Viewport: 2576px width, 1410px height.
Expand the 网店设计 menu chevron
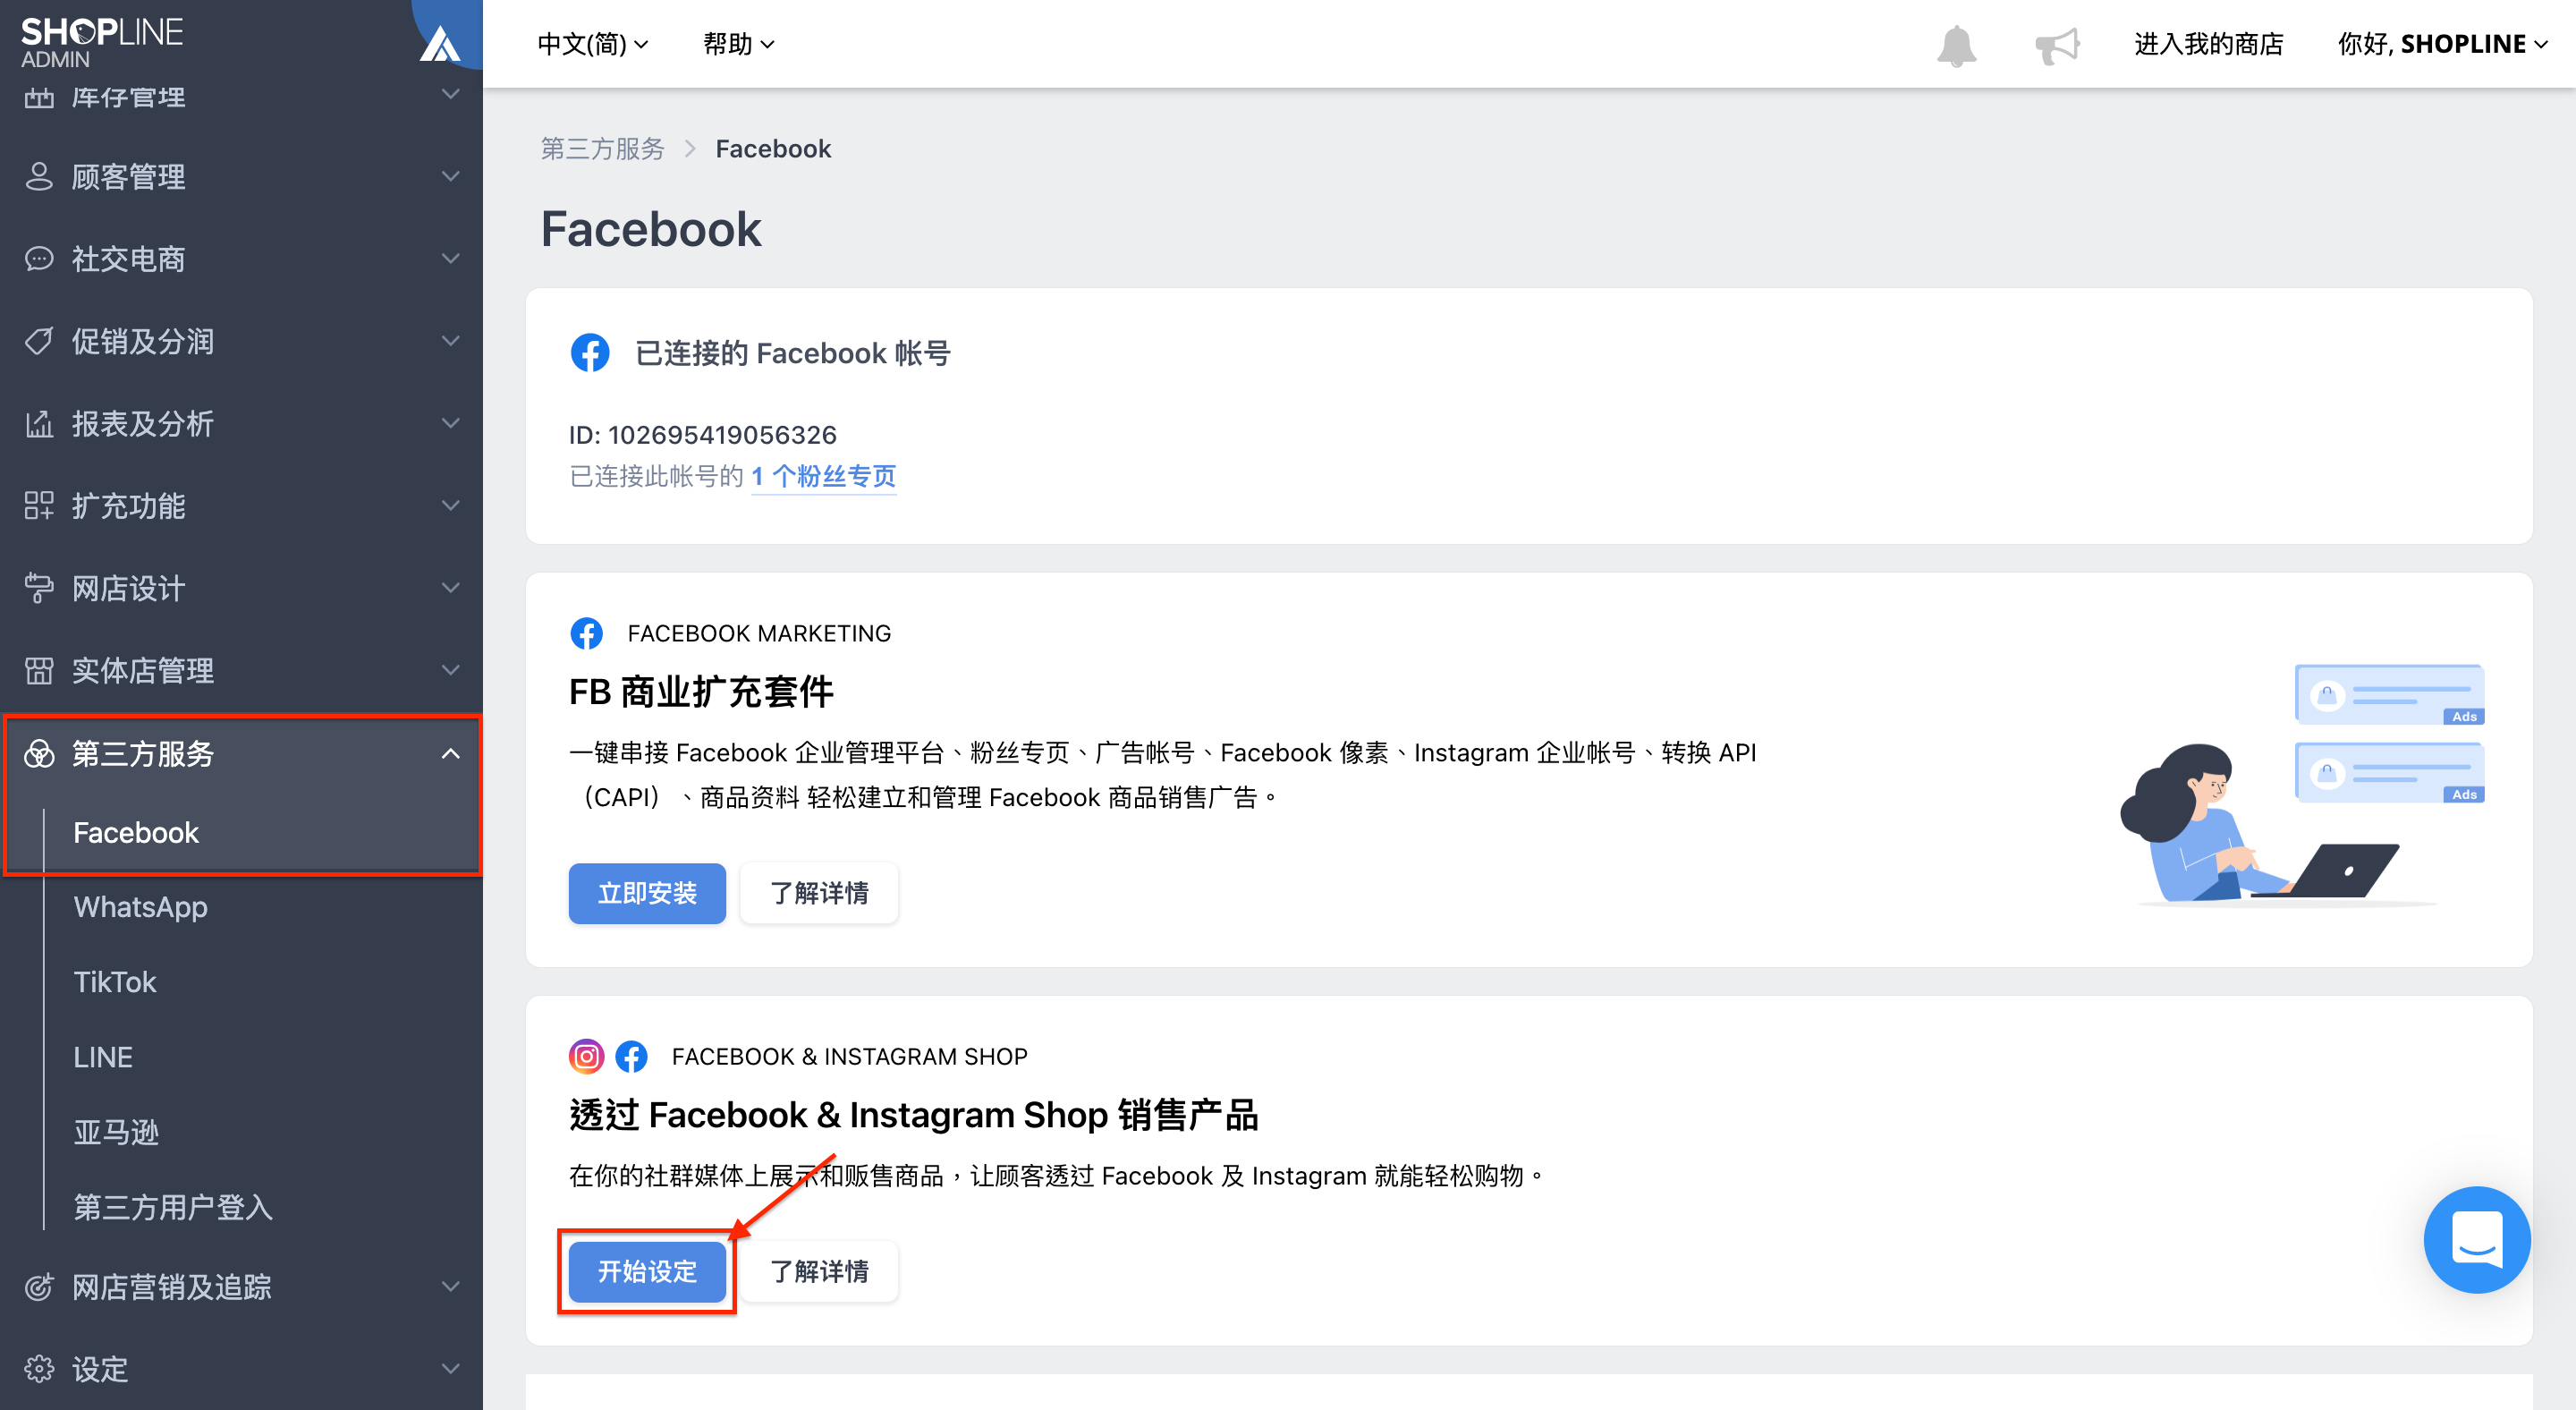(451, 587)
